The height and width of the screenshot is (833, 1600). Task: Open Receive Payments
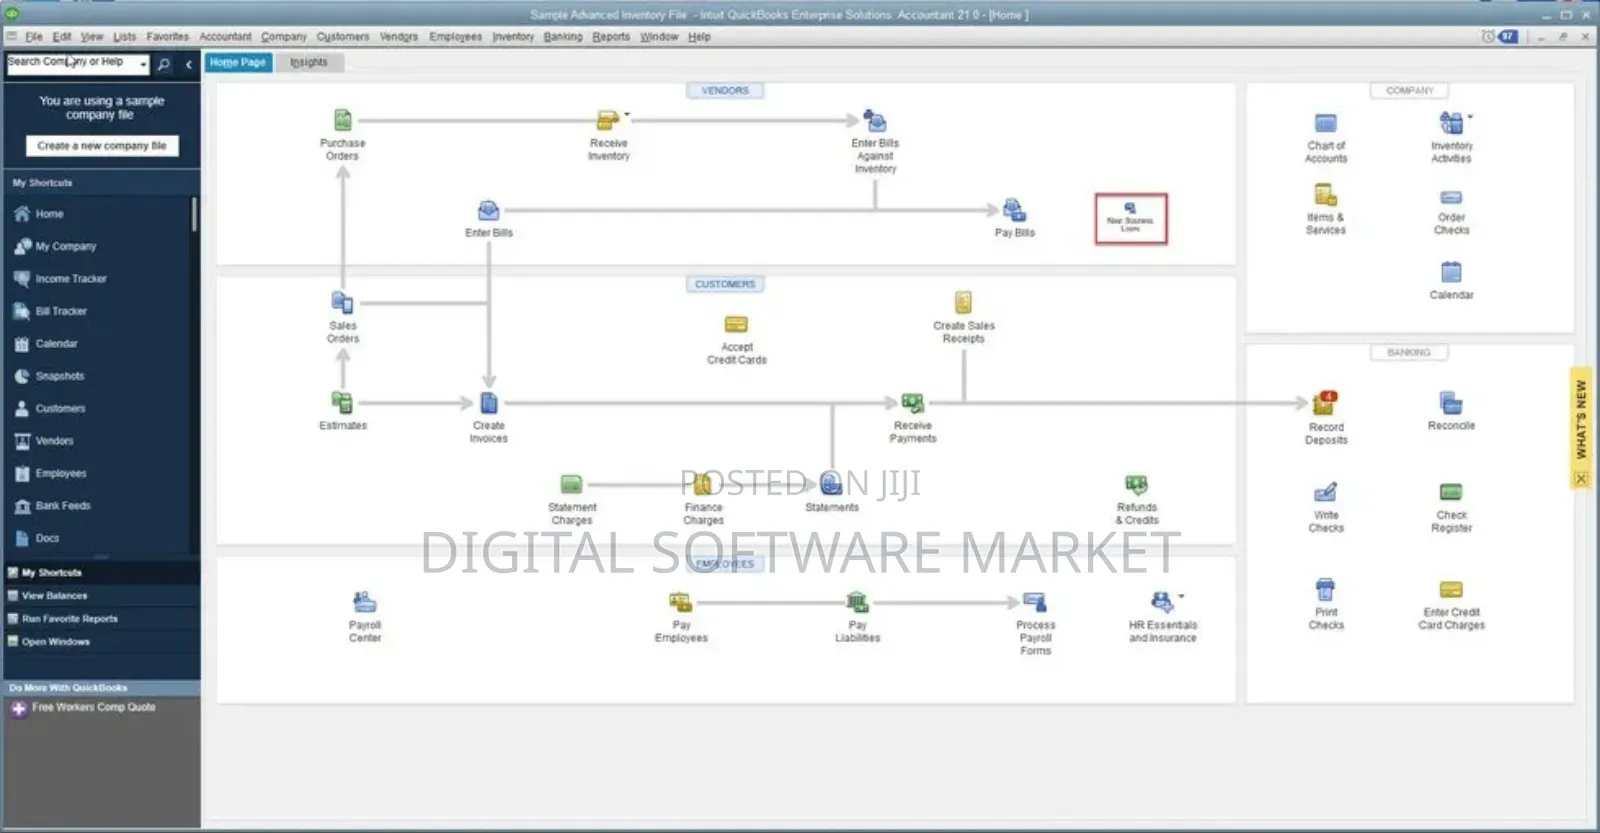tap(912, 402)
